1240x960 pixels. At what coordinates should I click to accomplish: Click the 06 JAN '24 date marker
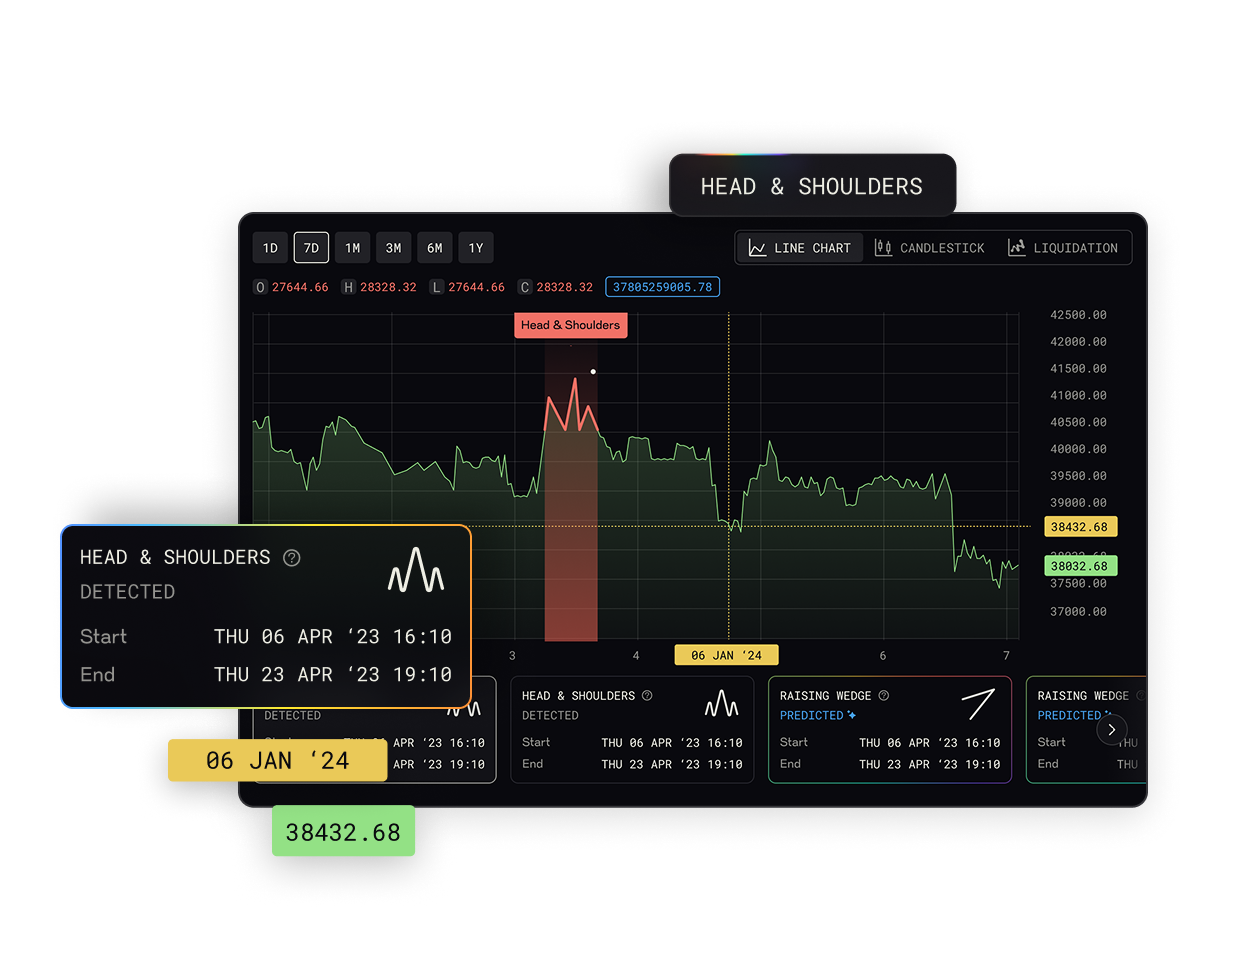[x=727, y=655]
